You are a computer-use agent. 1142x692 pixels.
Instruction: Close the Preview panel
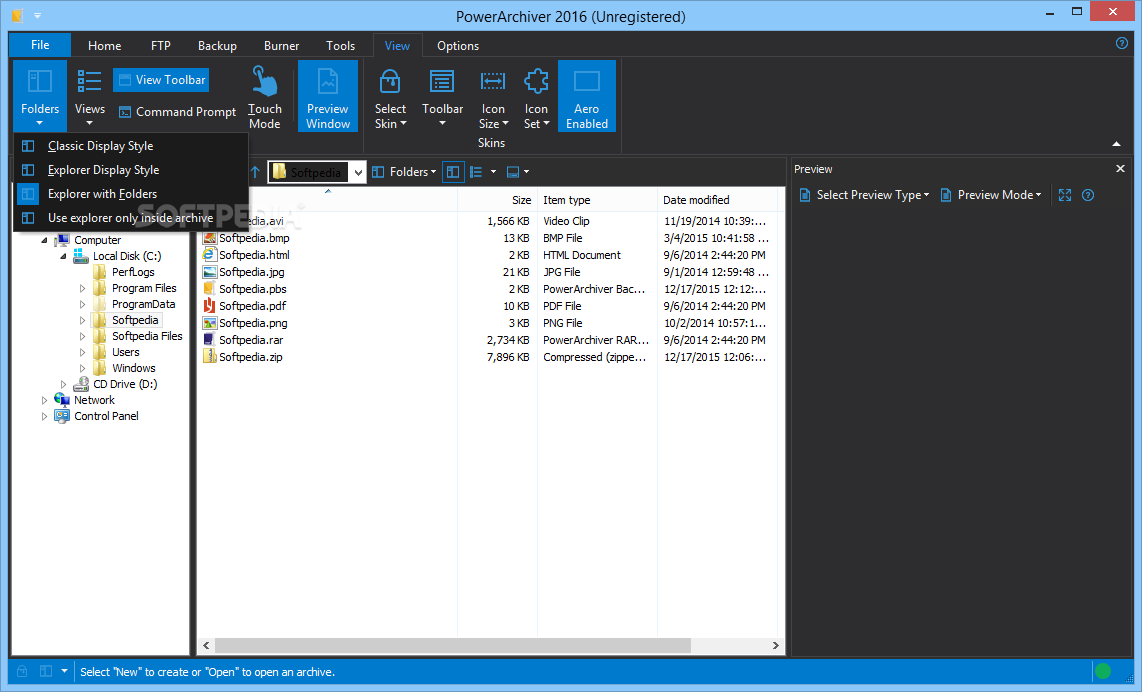coord(1120,169)
